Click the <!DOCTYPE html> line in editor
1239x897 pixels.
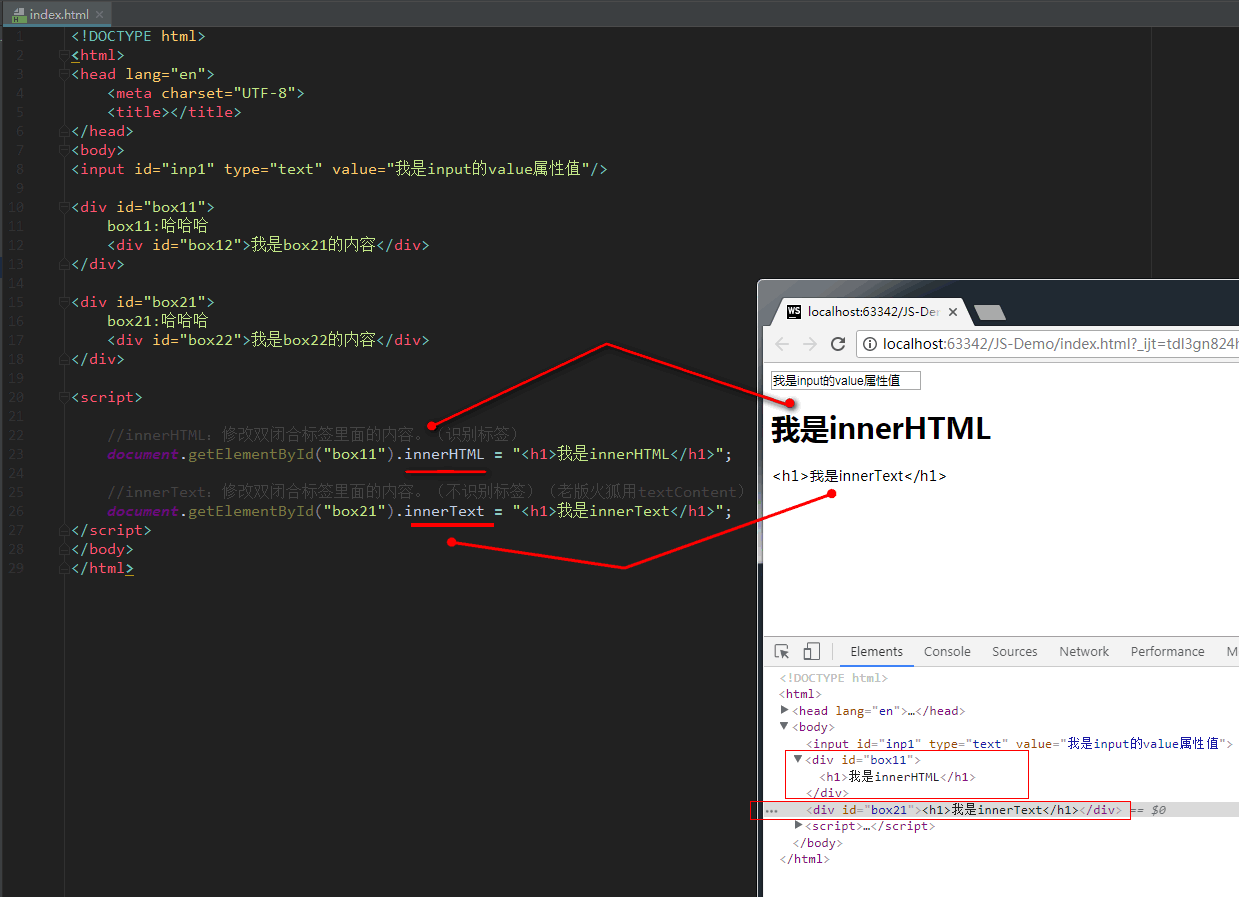pyautogui.click(x=138, y=36)
